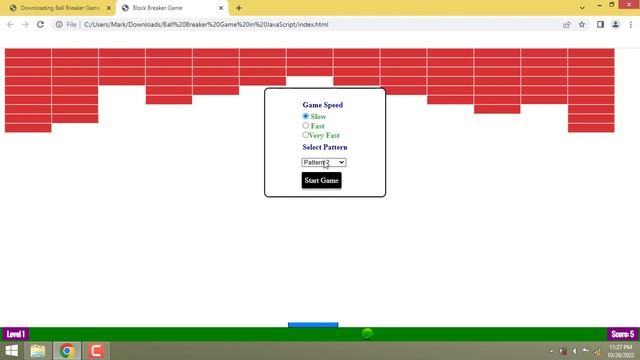
Task: Click the Score: 5 label
Action: 622,334
